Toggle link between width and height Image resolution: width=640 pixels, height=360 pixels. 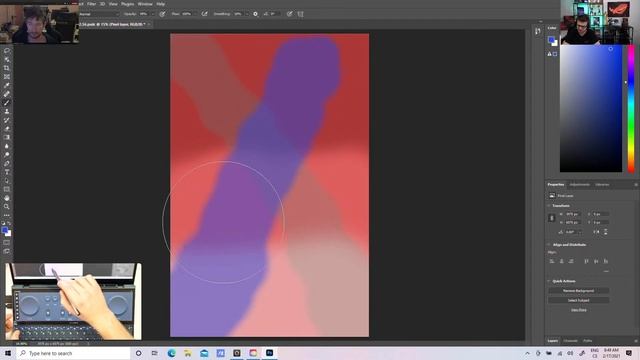pos(551,218)
